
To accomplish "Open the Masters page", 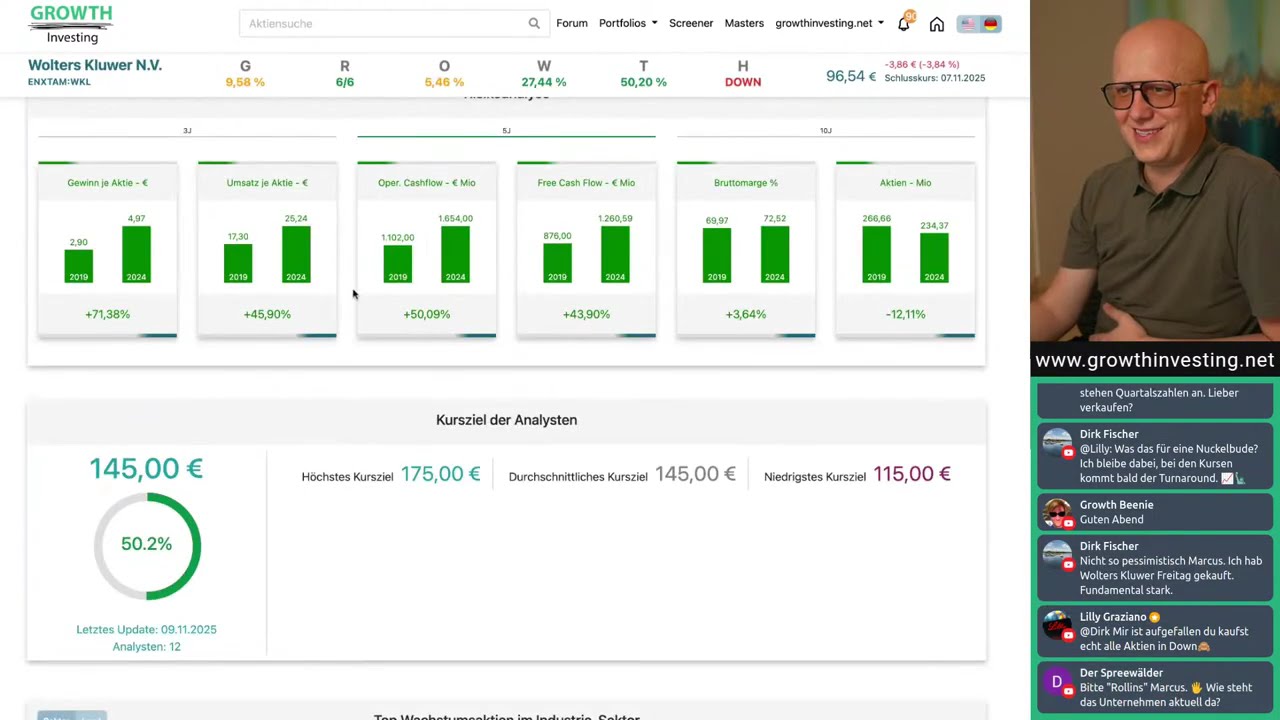I will [x=744, y=23].
